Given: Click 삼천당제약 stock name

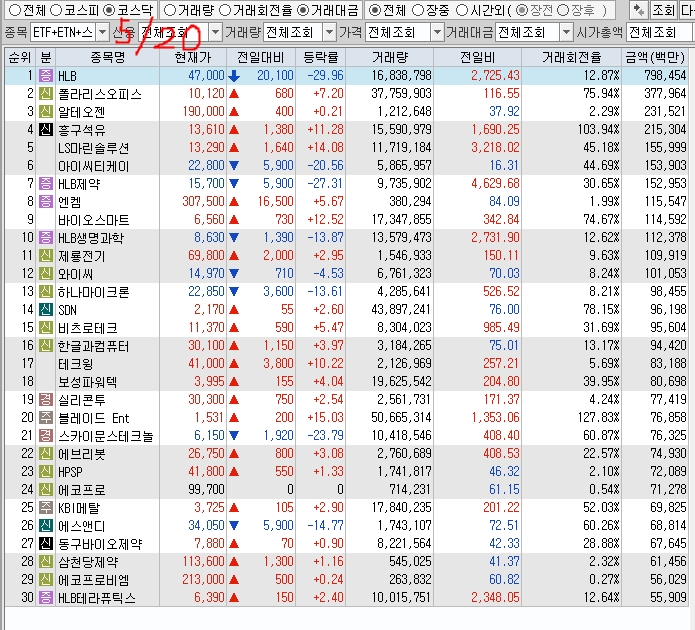Looking at the screenshot, I should coord(88,562).
